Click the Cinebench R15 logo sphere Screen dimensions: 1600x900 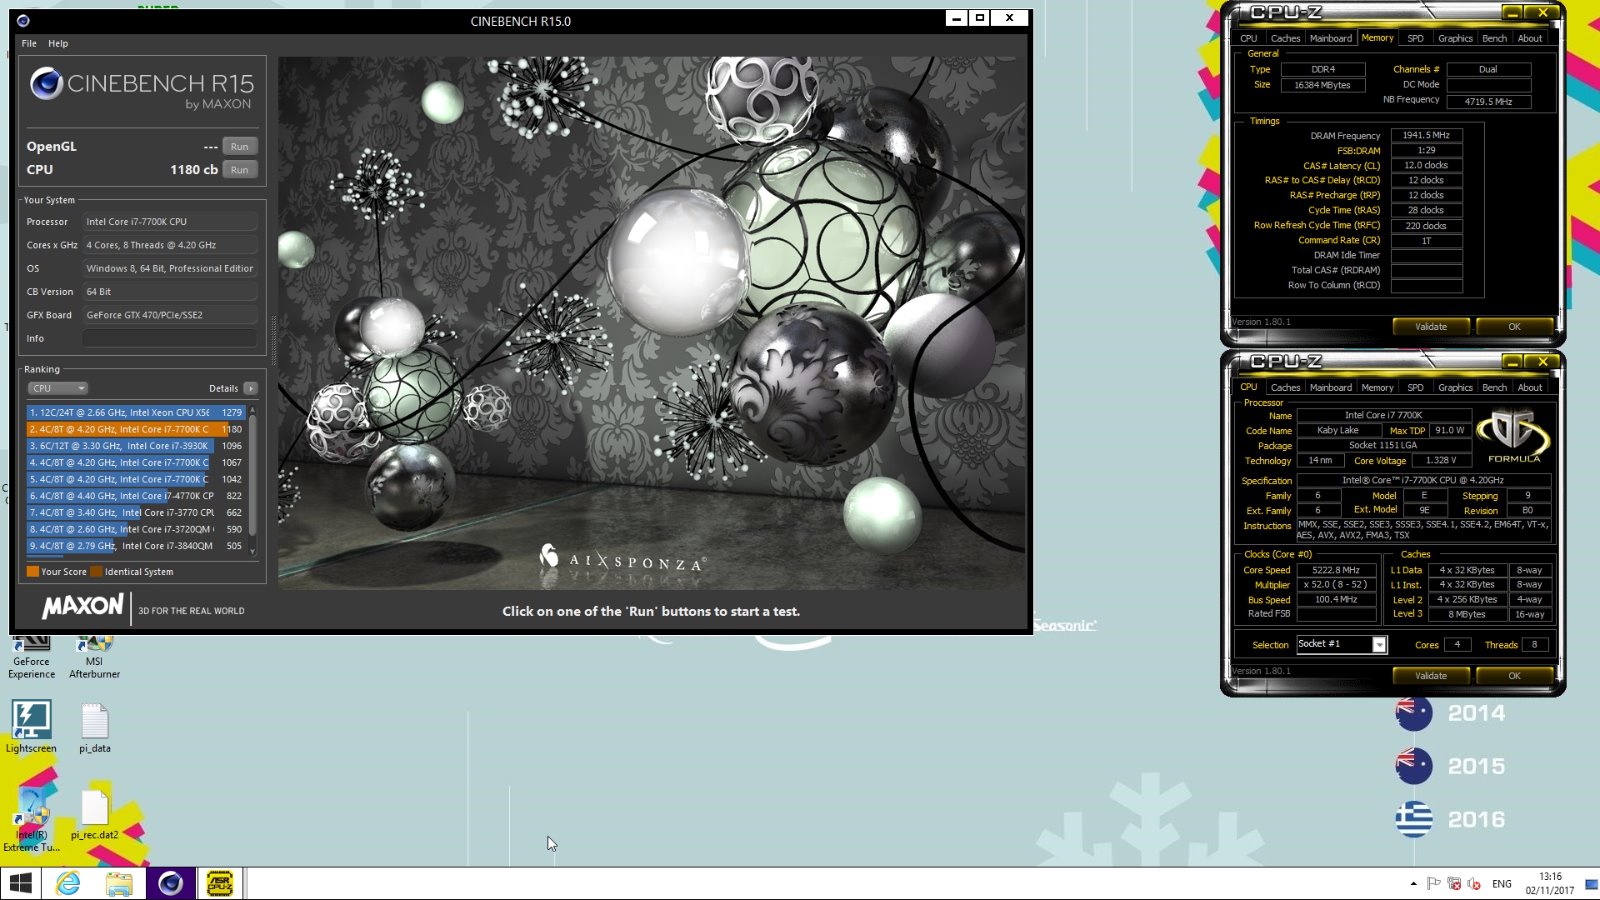(46, 83)
